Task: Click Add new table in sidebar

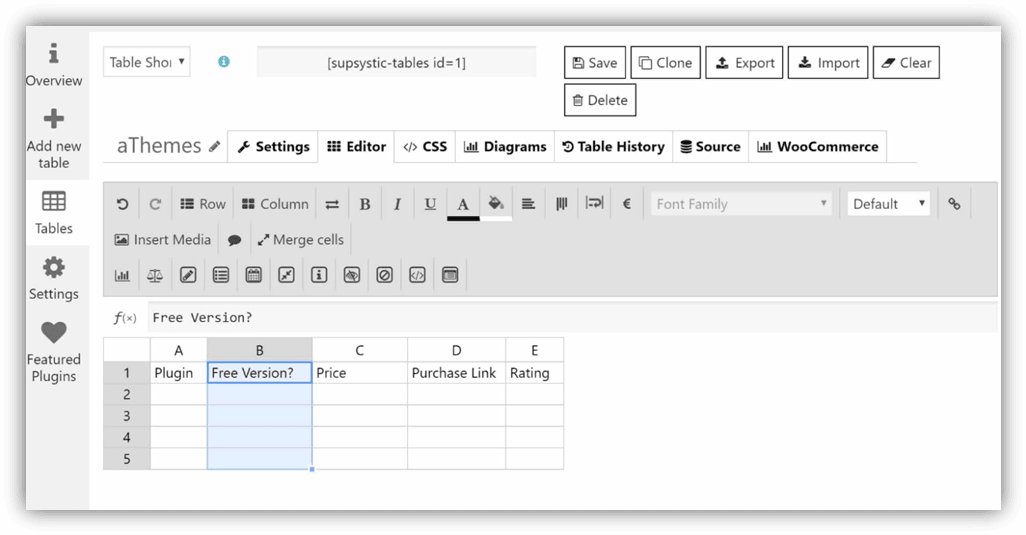Action: [54, 139]
